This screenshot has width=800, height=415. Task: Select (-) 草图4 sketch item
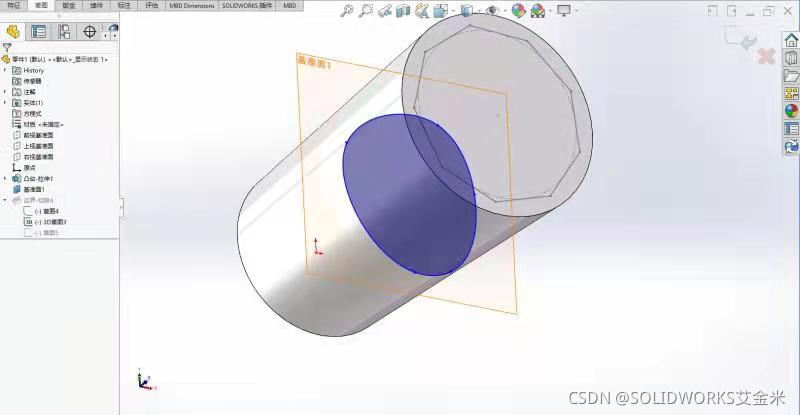(41, 211)
